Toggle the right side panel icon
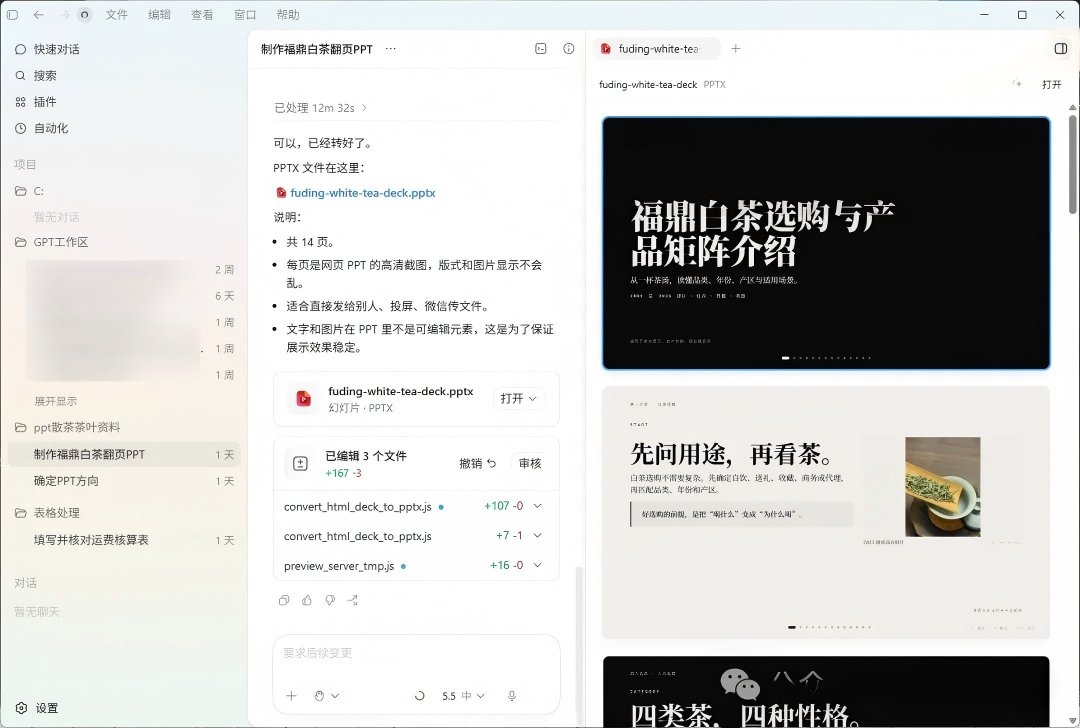1080x728 pixels. click(x=1061, y=48)
